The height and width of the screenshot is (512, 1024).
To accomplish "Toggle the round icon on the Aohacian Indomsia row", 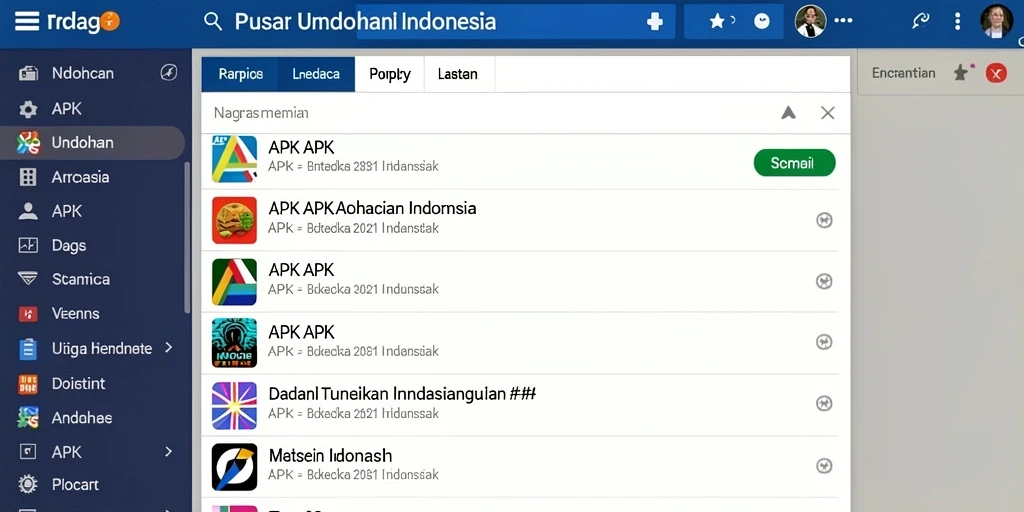I will (824, 221).
